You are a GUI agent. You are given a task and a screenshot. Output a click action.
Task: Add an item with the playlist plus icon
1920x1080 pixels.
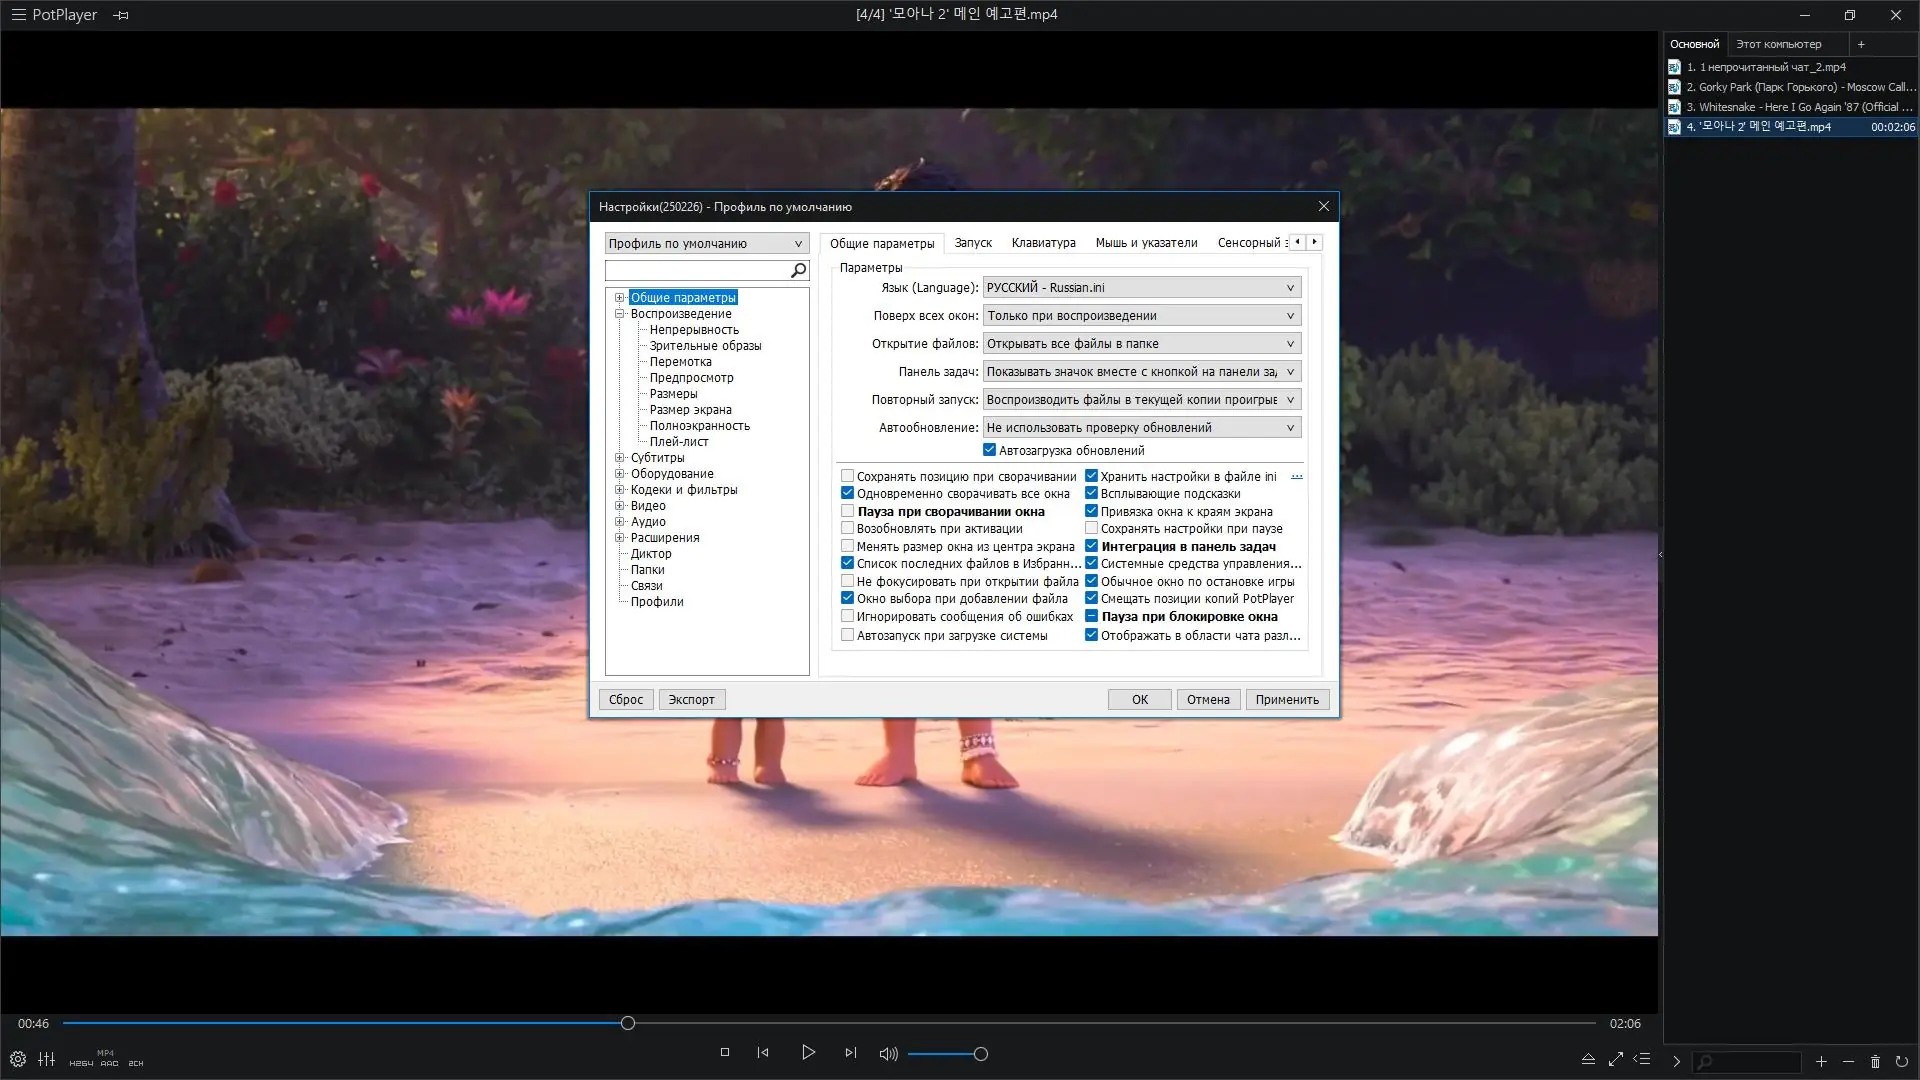point(1821,1062)
